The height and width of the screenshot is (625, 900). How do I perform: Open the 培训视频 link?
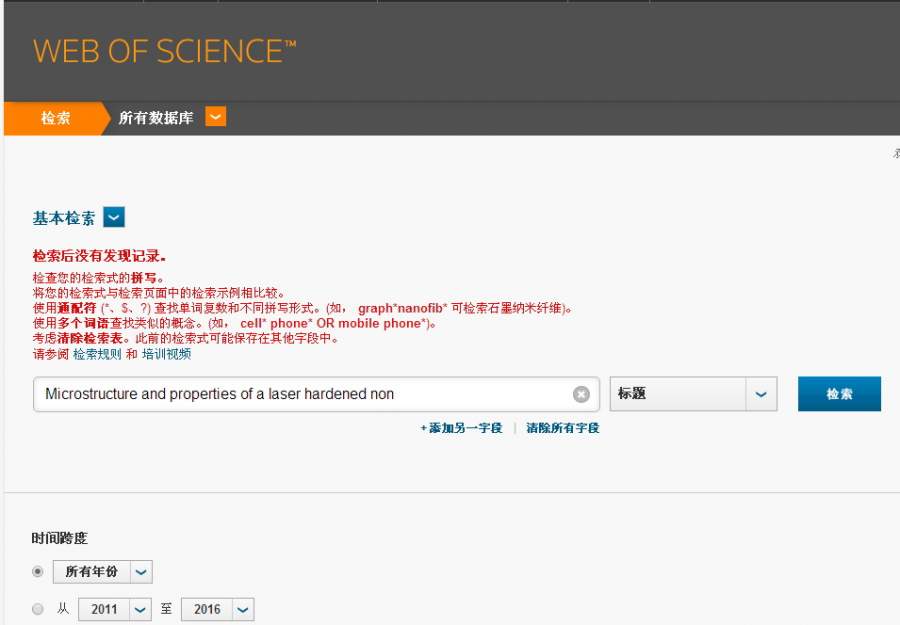pyautogui.click(x=166, y=354)
